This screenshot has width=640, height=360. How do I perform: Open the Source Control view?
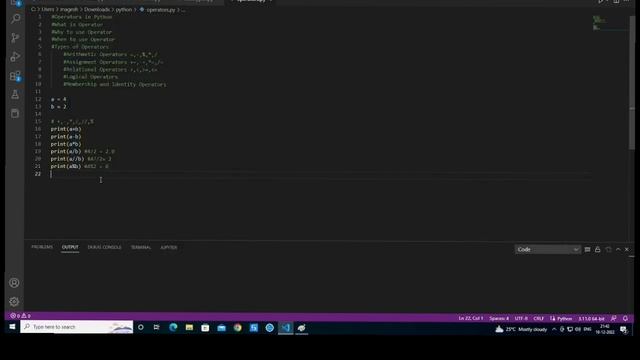pos(16,38)
